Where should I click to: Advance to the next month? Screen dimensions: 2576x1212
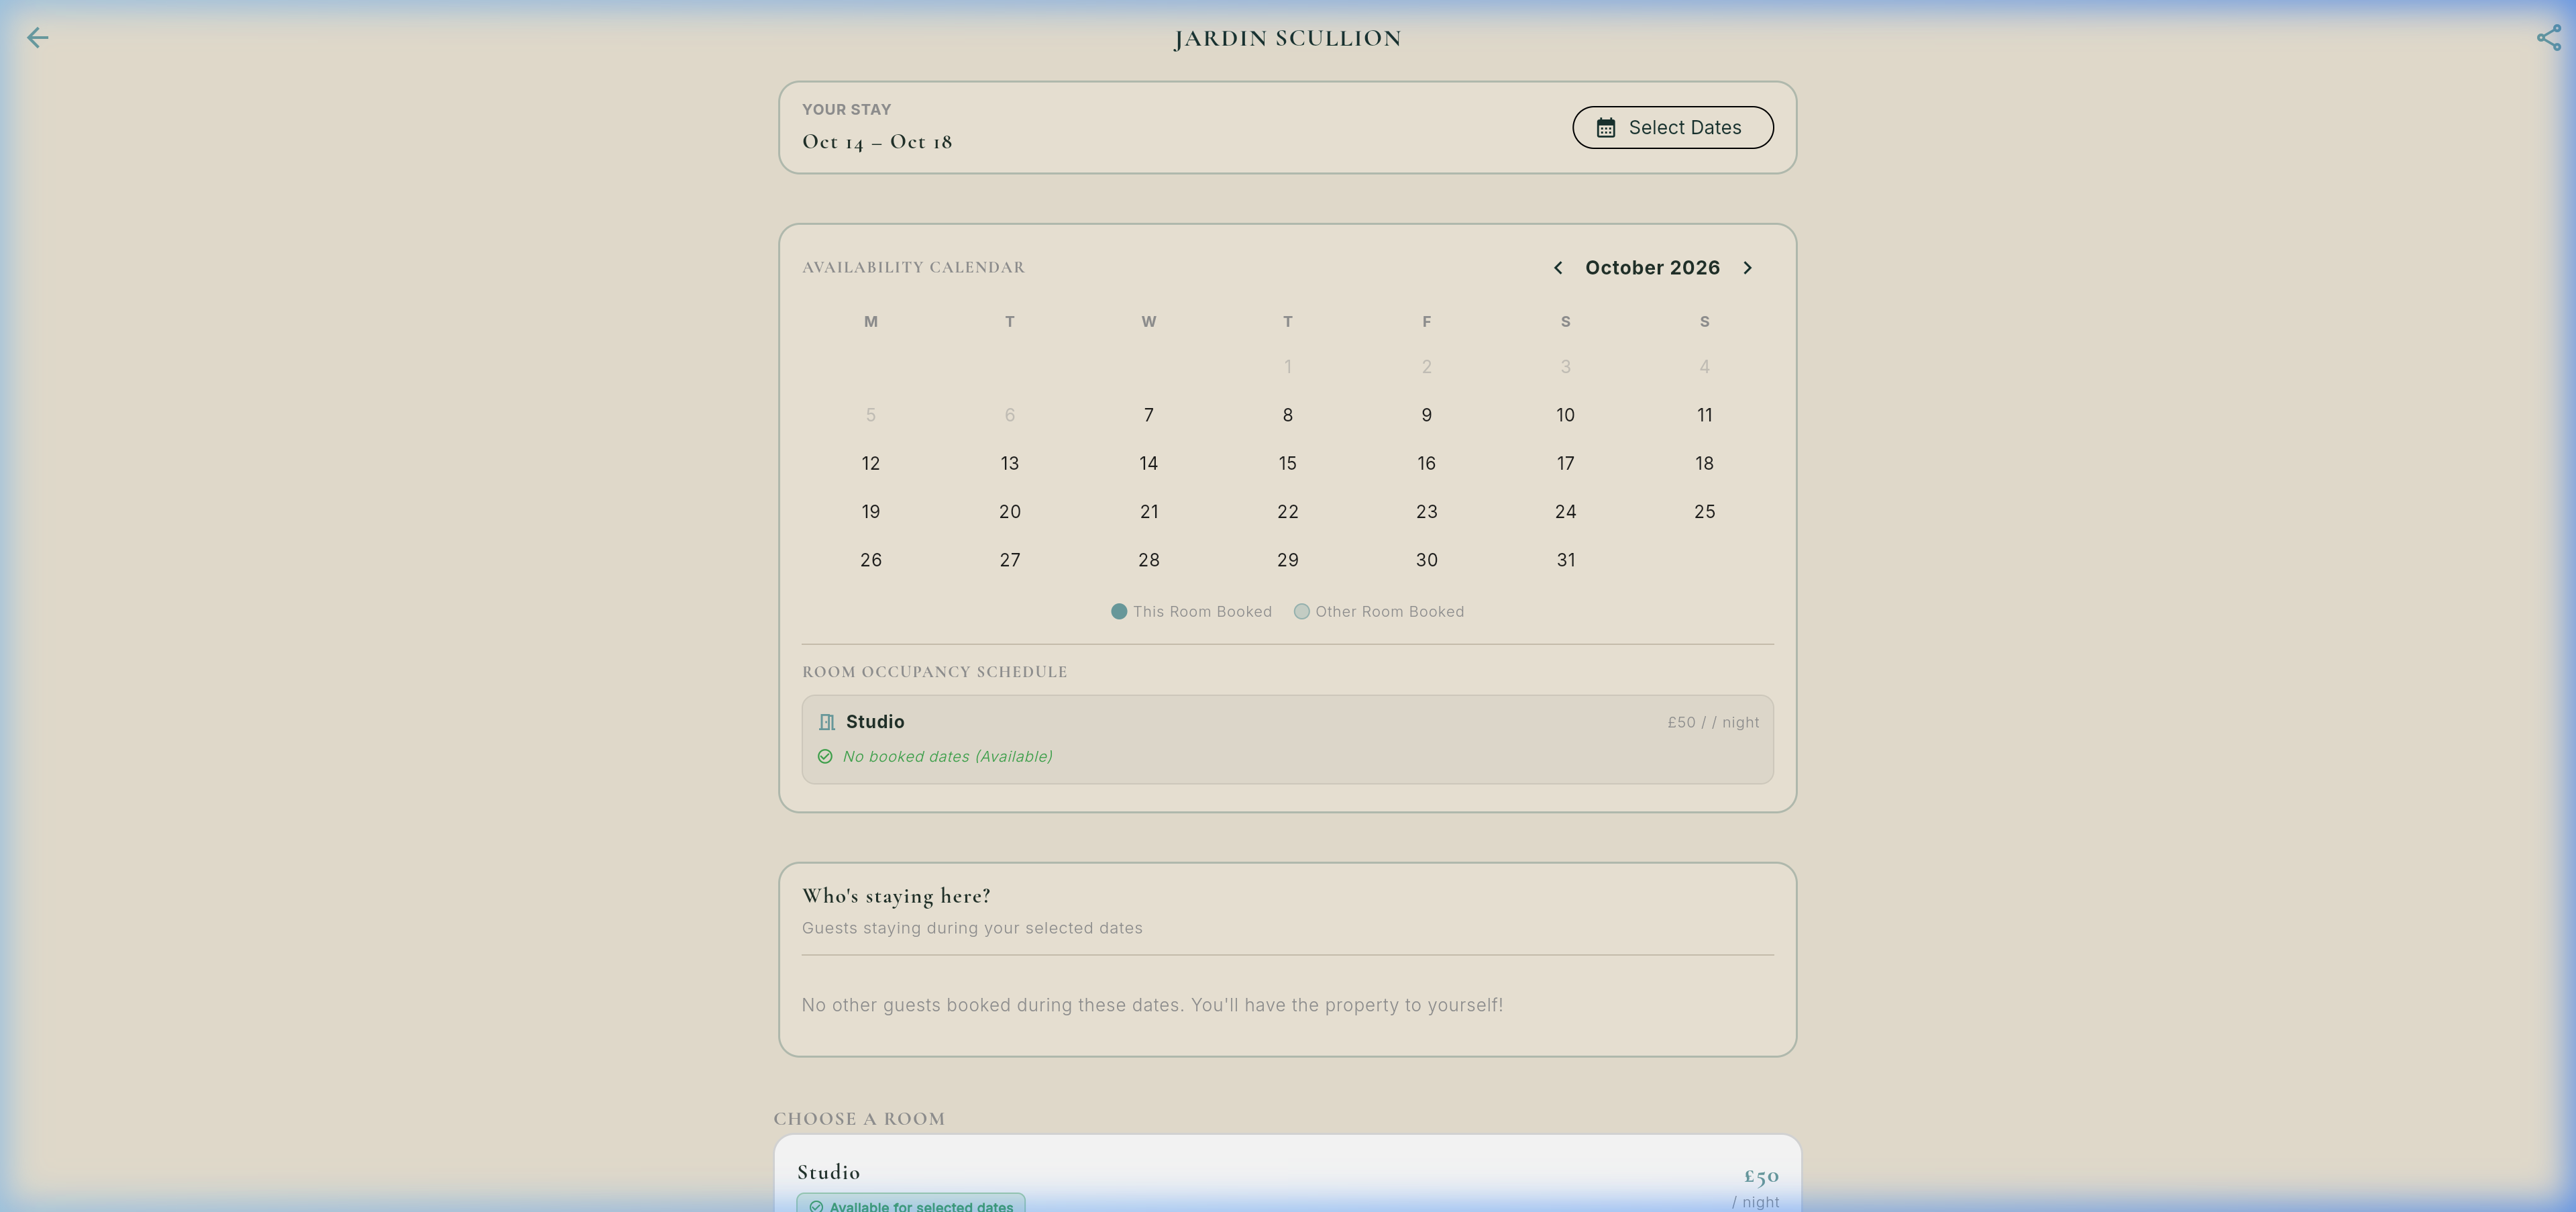pos(1747,268)
